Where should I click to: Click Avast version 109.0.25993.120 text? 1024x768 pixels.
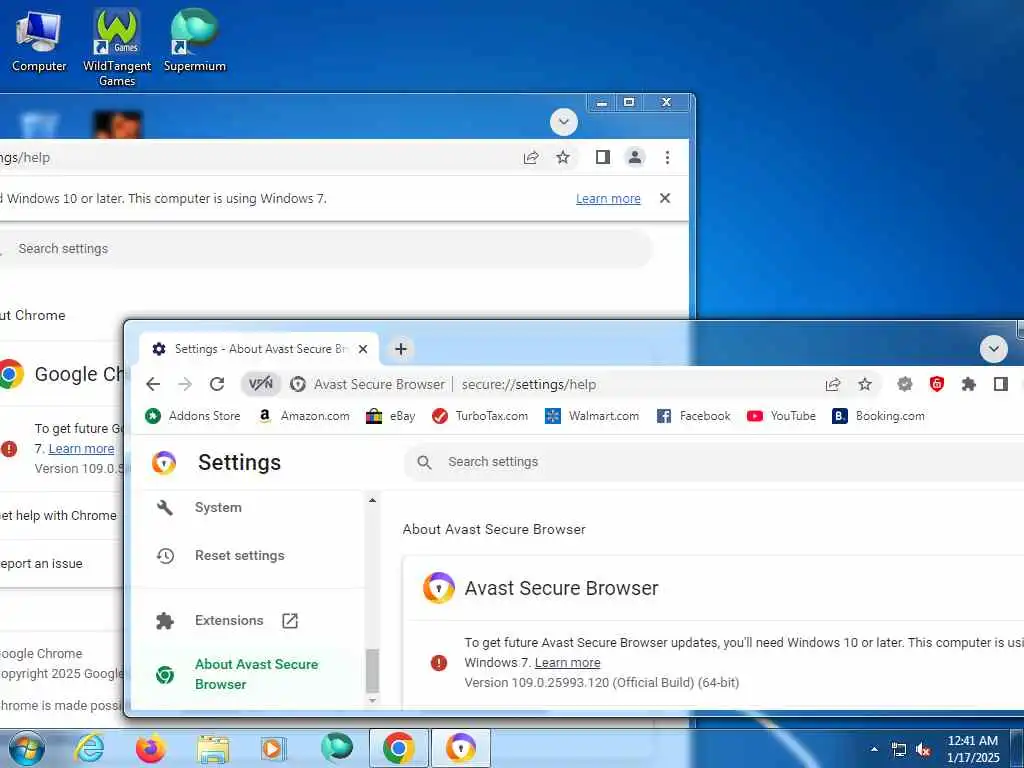(601, 682)
